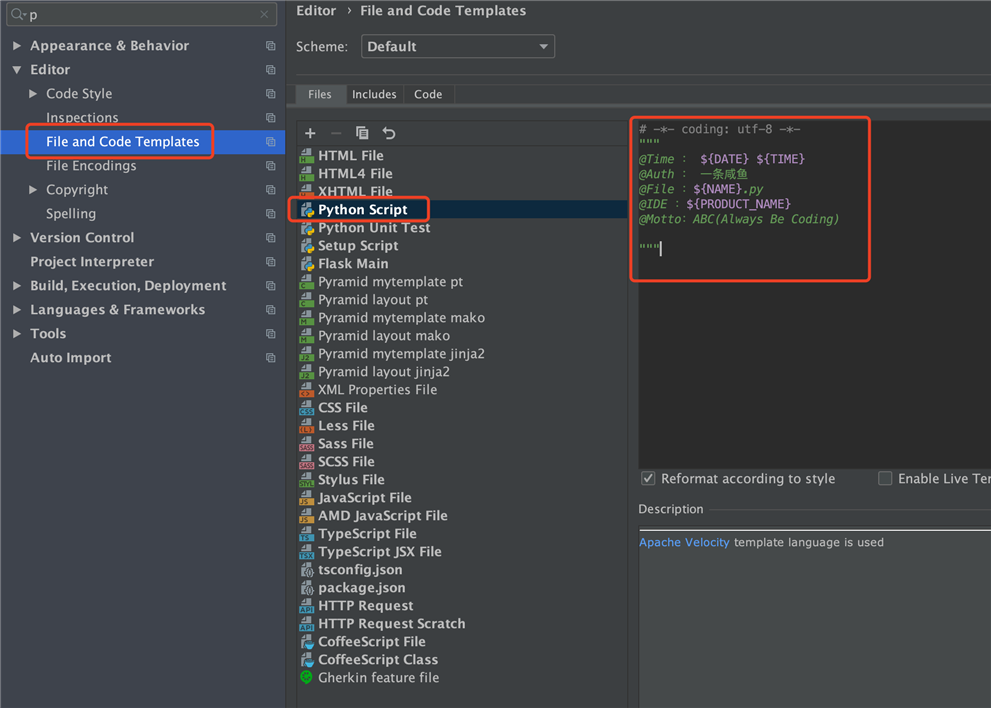Select the Pyramid layout mako template
This screenshot has height=708, width=991.
(384, 336)
